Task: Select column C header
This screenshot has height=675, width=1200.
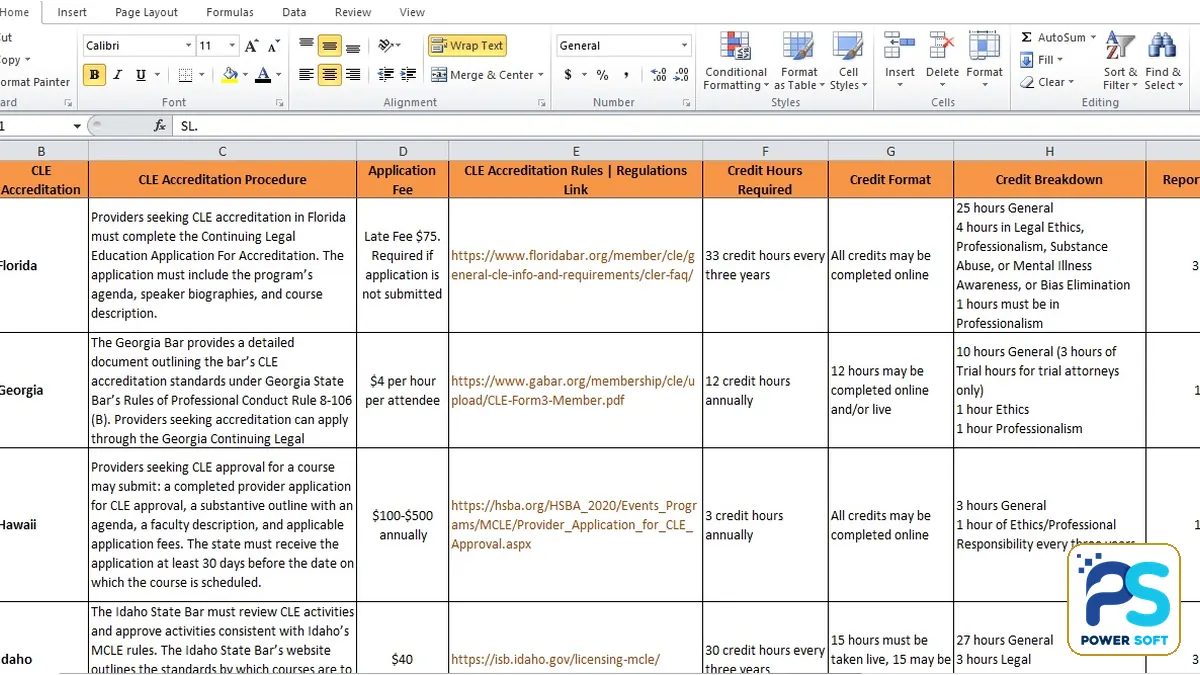Action: point(222,151)
